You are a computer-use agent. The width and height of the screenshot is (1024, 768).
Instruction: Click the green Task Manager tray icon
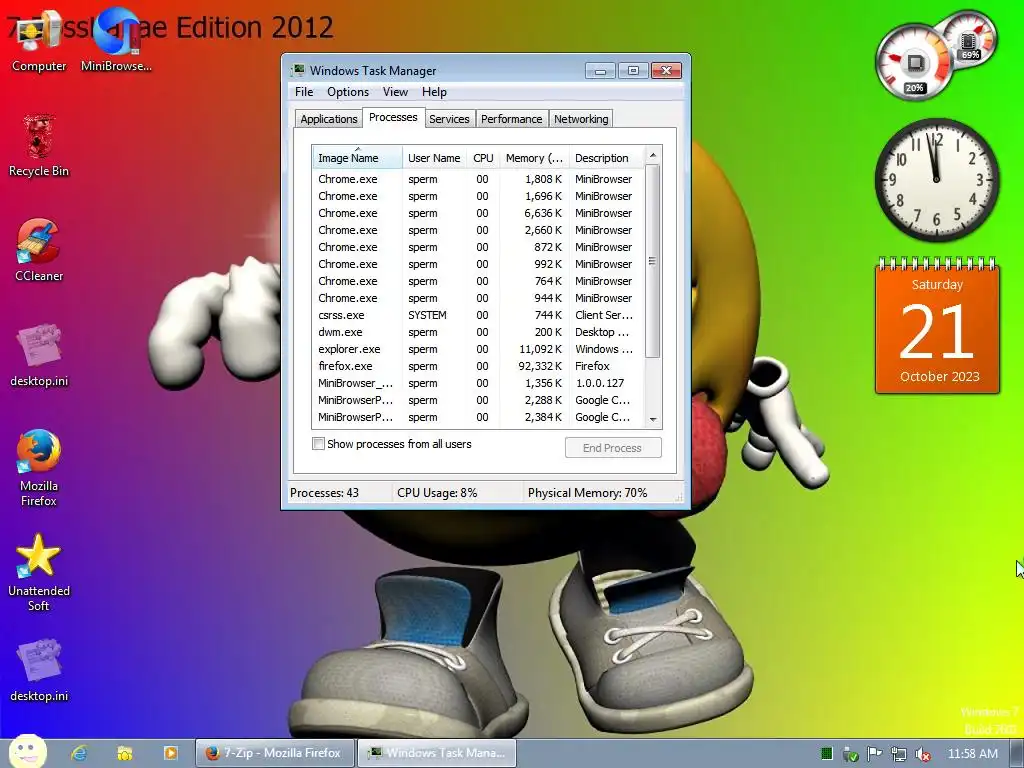pos(827,754)
